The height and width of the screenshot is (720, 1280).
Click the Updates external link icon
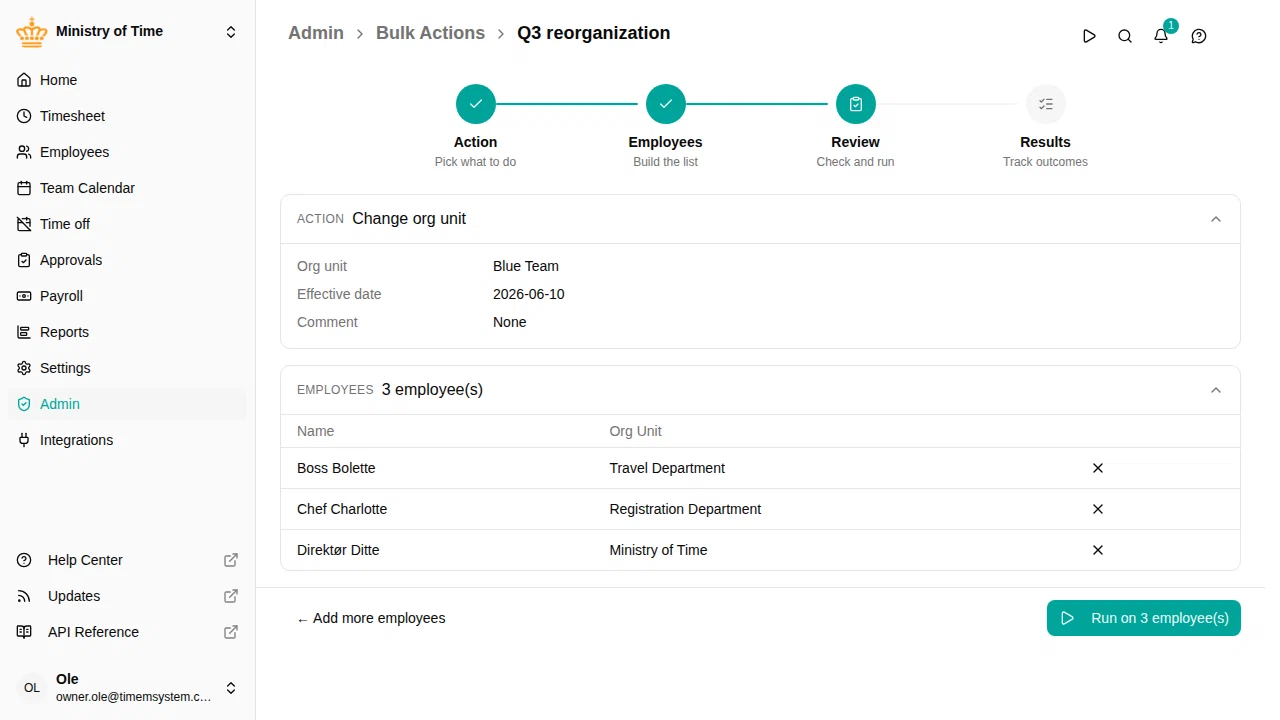coord(231,596)
